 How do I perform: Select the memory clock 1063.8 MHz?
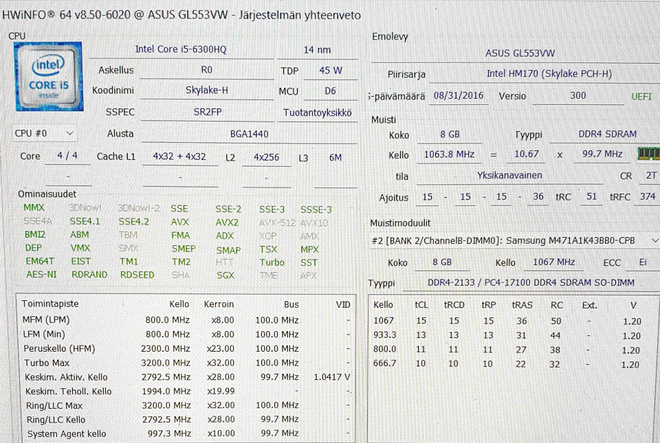pyautogui.click(x=449, y=155)
